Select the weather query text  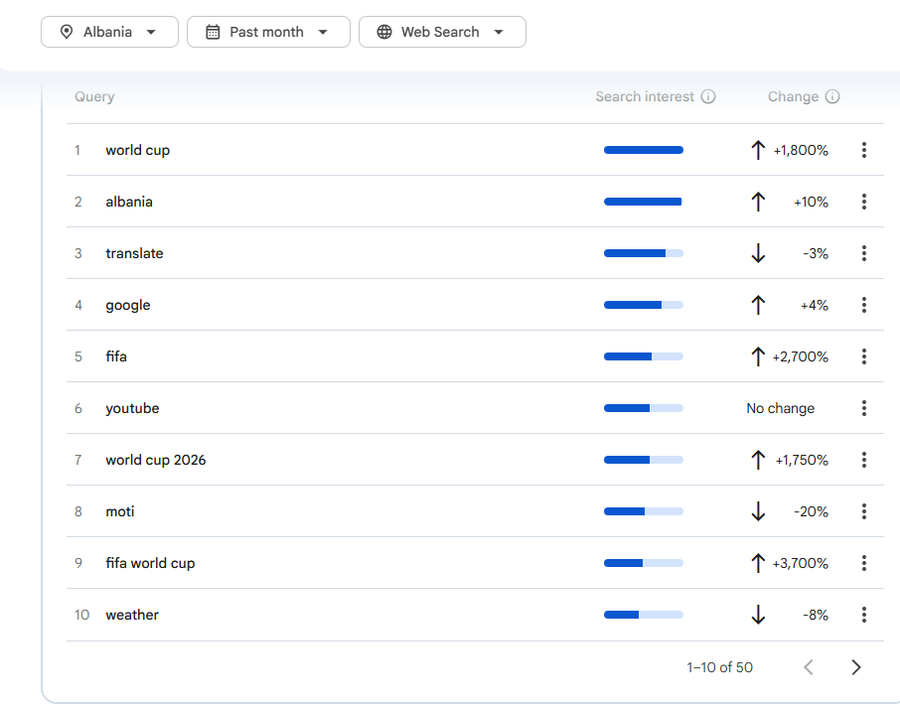coord(132,615)
